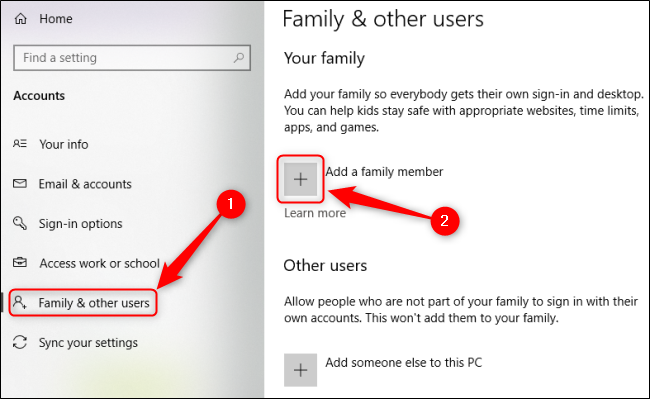Click the Find a setting search box
Screen dimensions: 650x399
[x=132, y=58]
